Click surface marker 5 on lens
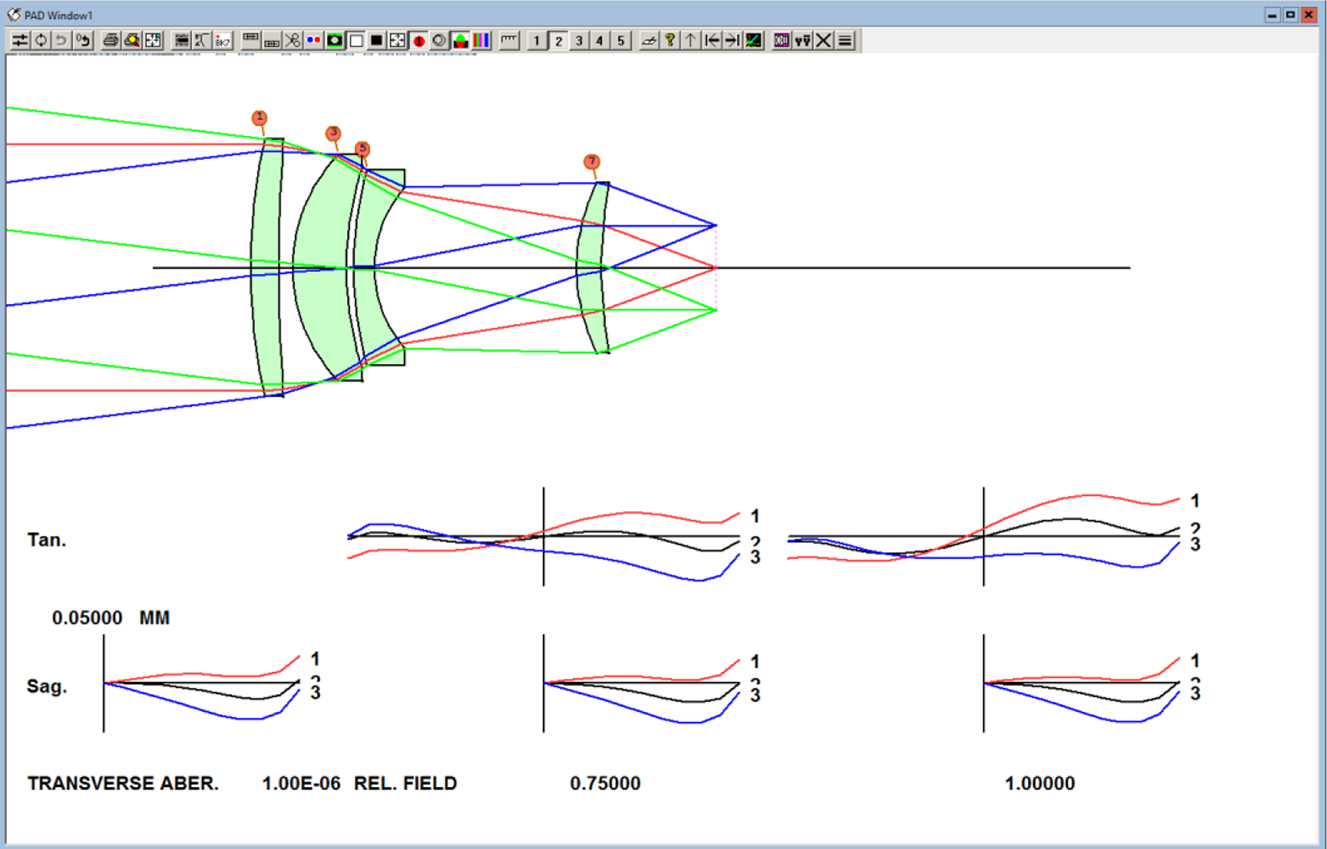The width and height of the screenshot is (1327, 849). tap(362, 148)
